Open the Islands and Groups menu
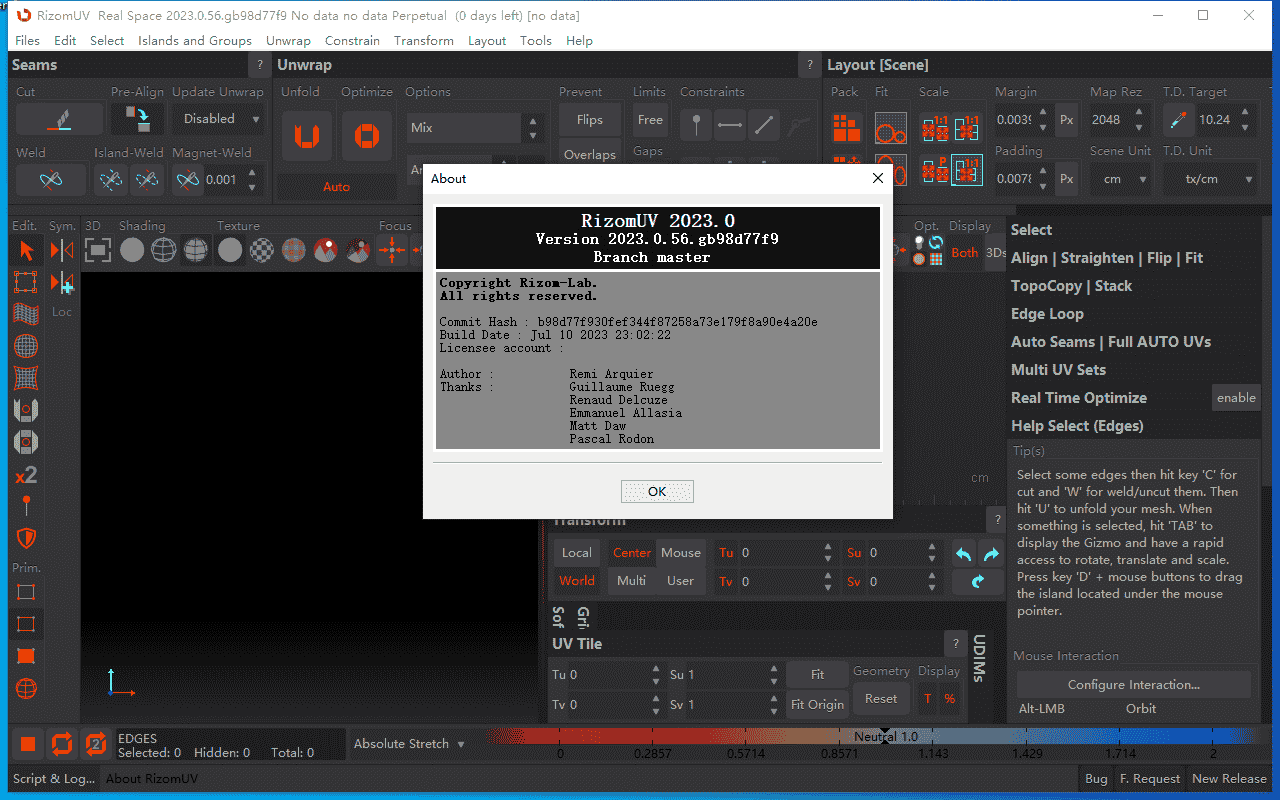 (x=195, y=41)
